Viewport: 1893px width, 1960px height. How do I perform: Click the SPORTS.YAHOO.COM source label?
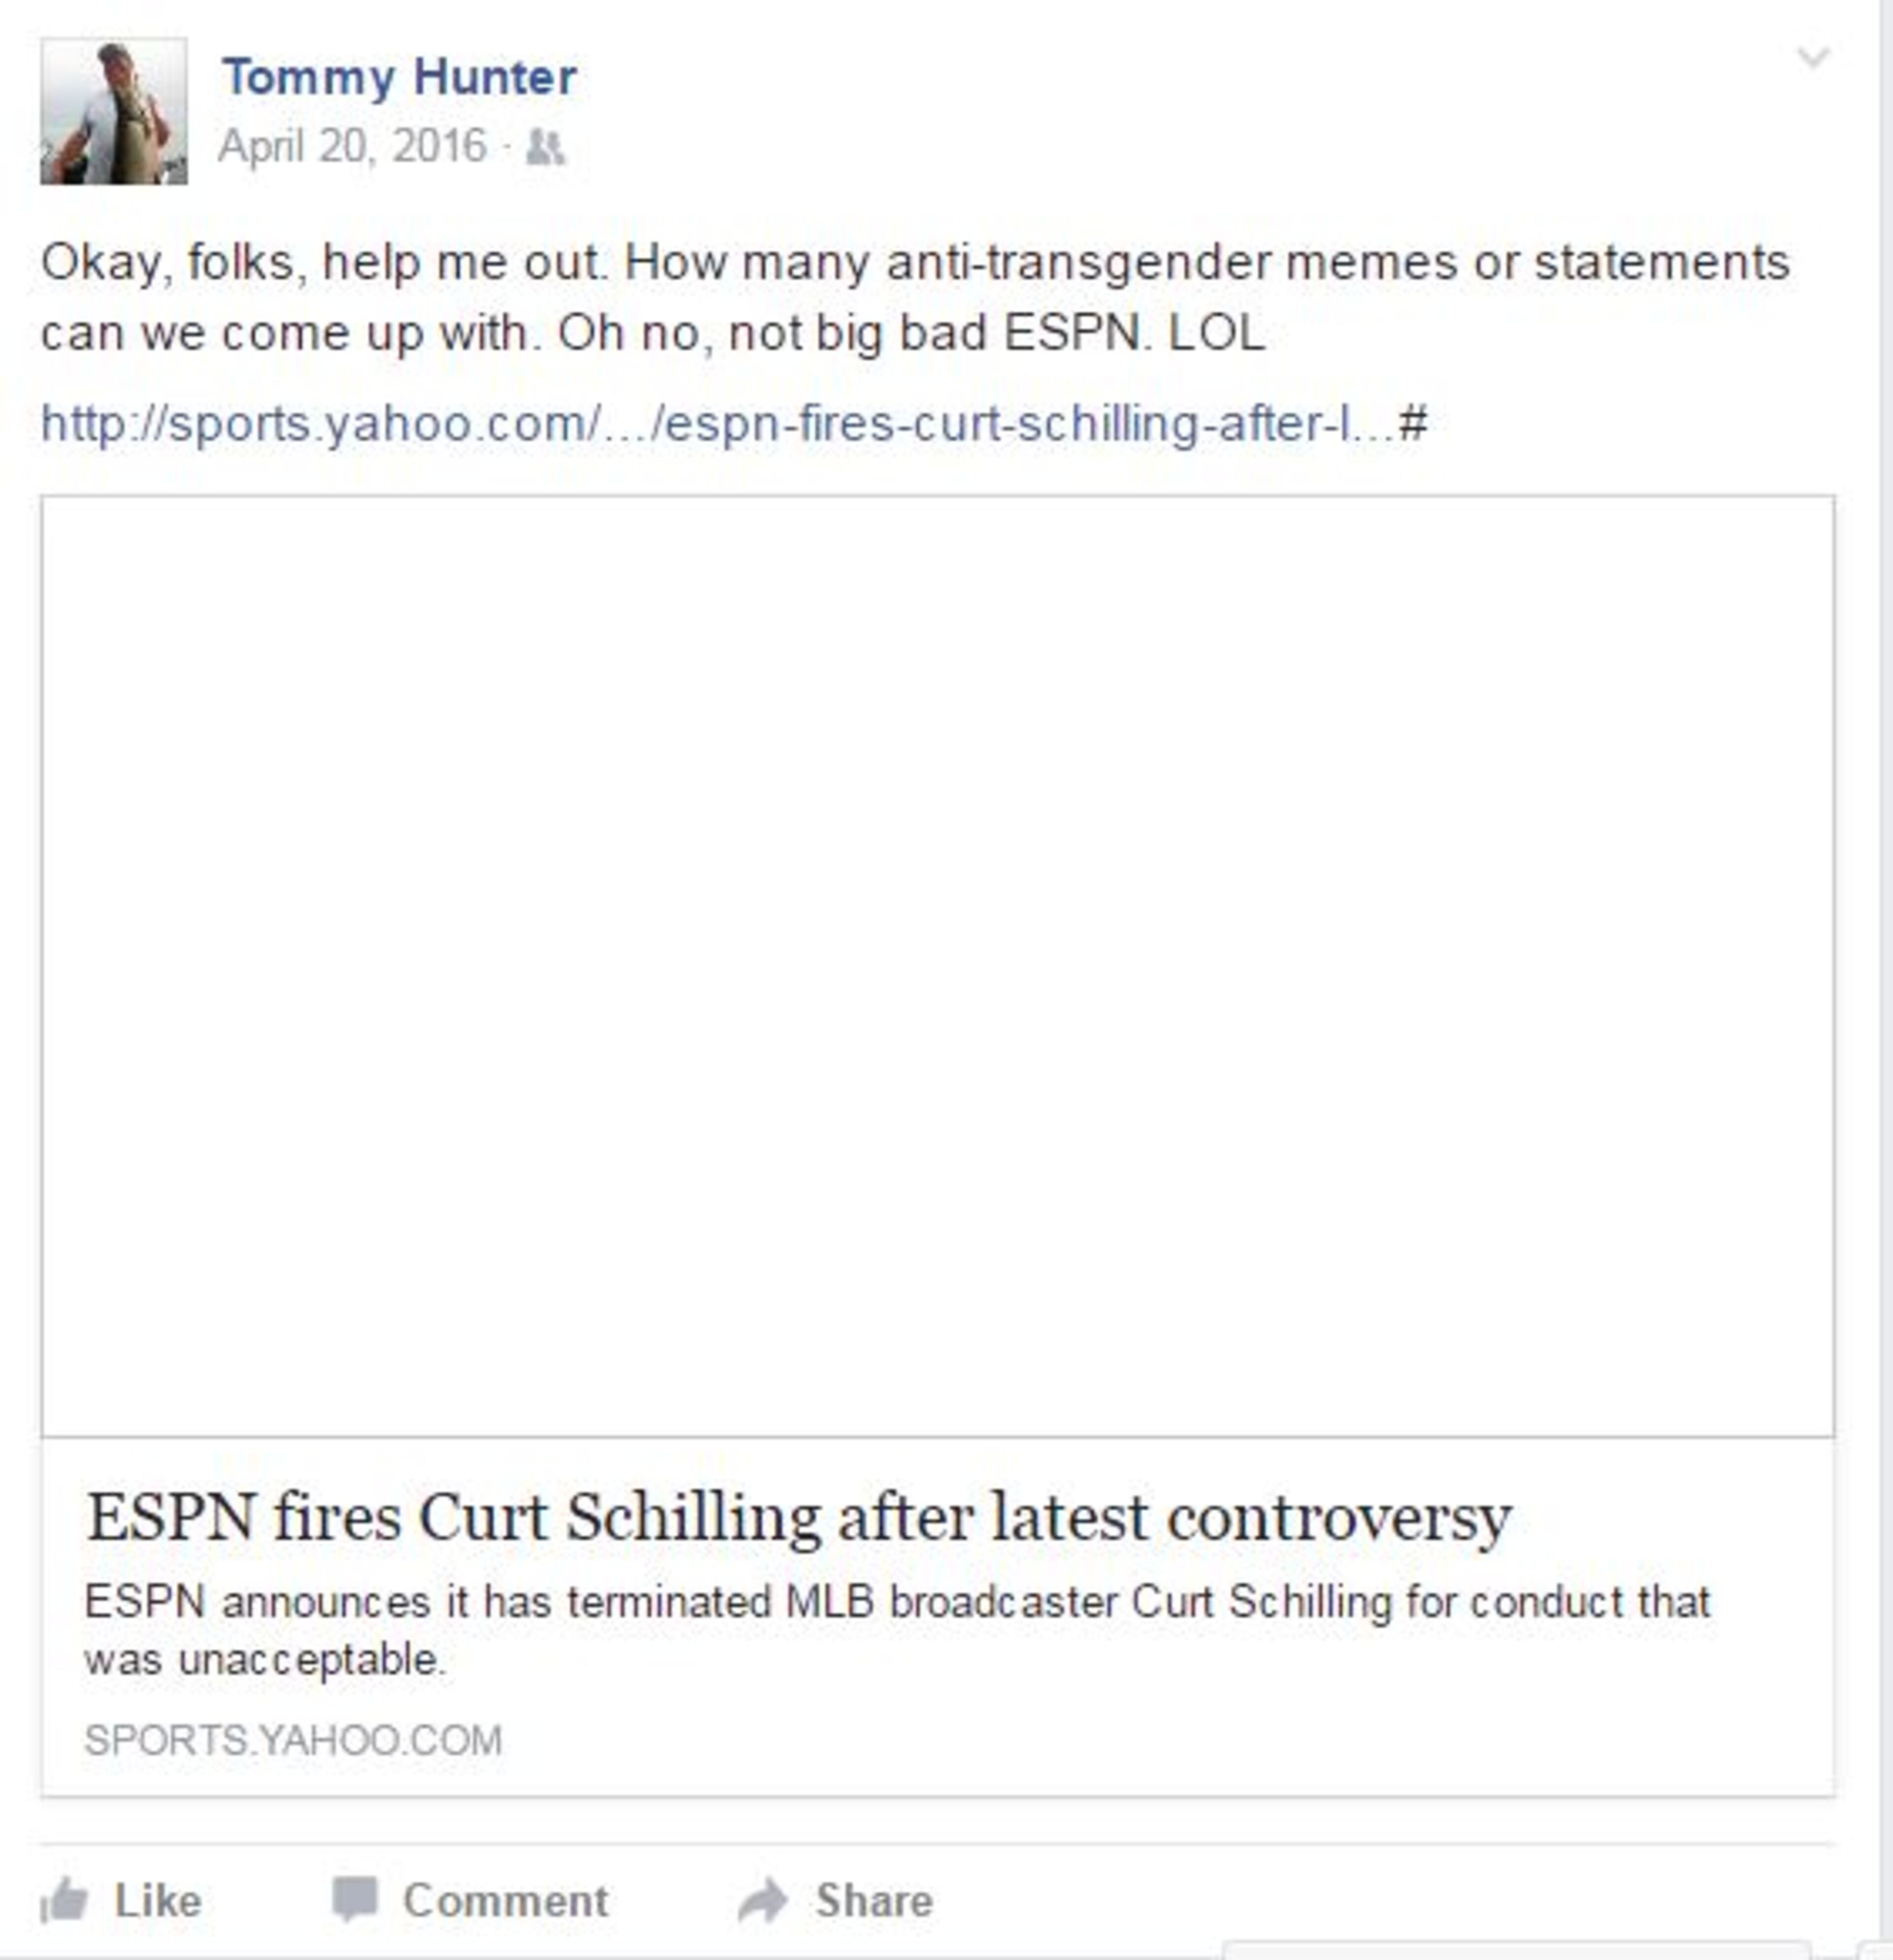point(293,1741)
